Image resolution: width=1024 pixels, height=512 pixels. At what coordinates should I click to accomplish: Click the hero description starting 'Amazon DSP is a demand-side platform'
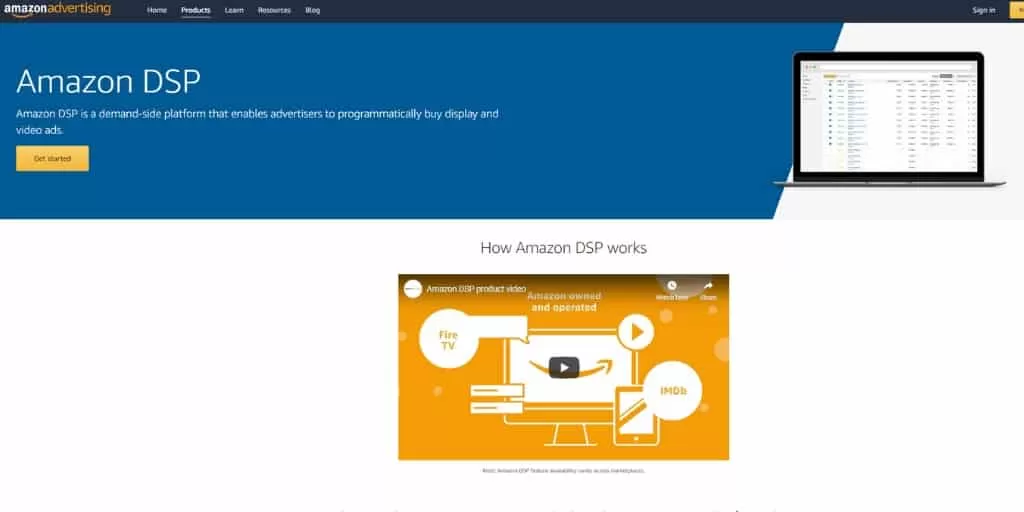coord(257,121)
